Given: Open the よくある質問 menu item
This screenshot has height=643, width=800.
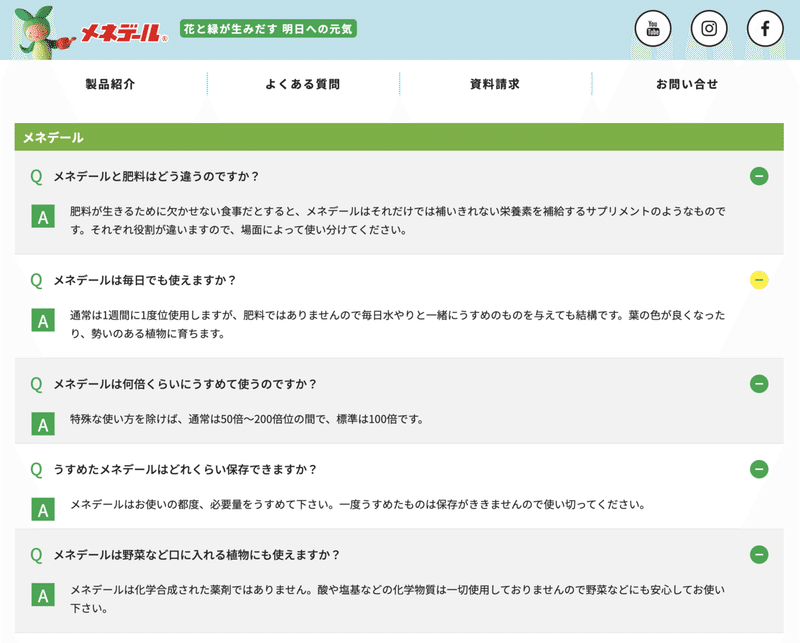Looking at the screenshot, I should [303, 84].
